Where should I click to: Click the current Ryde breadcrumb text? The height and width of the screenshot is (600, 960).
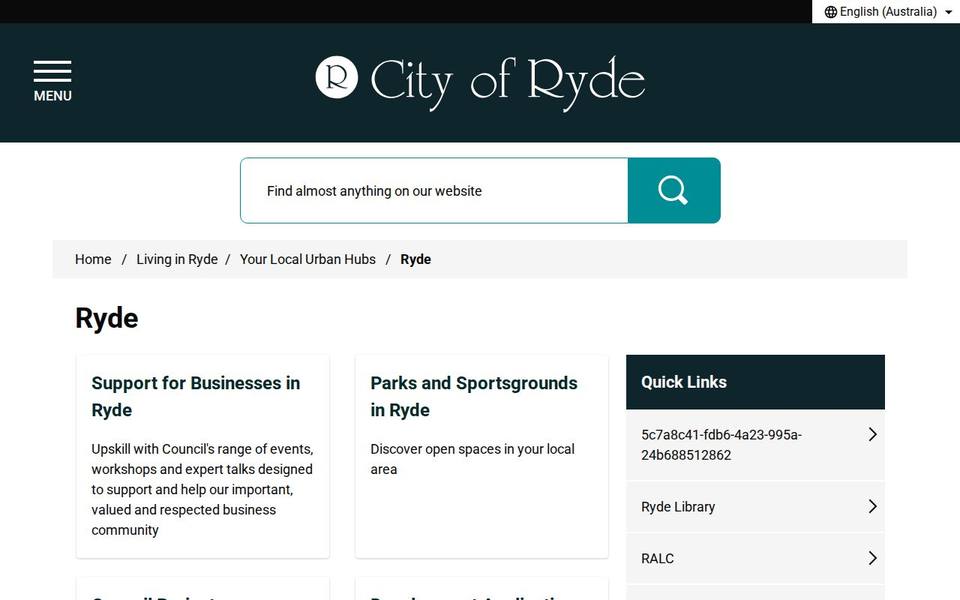point(416,260)
